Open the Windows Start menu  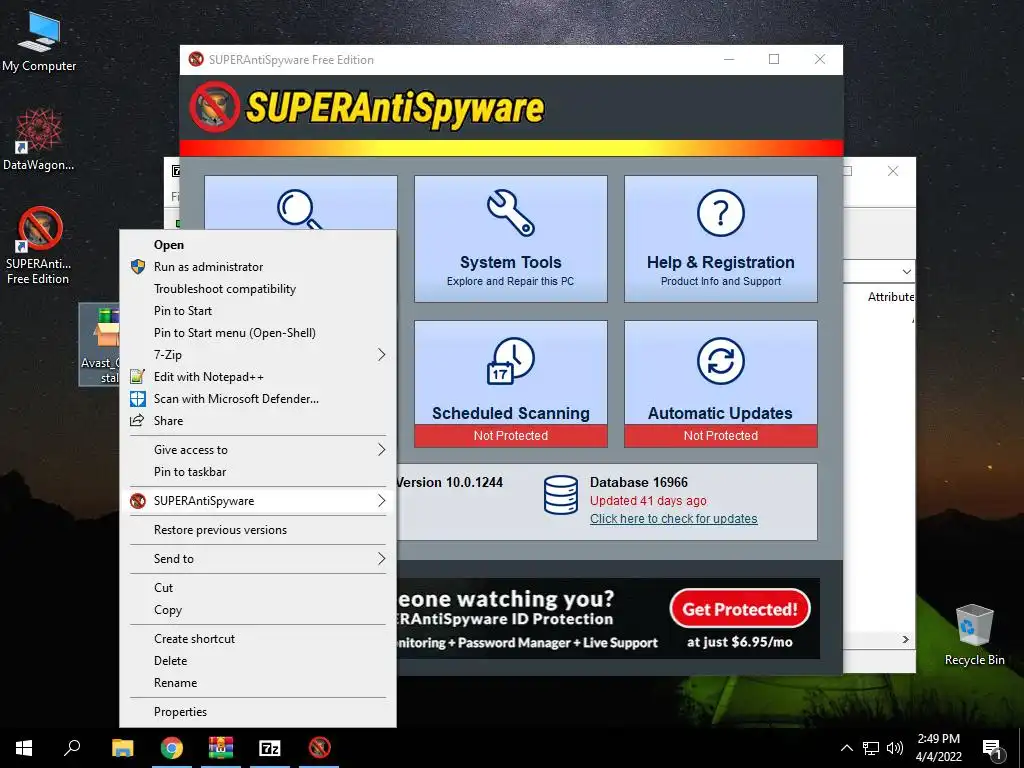pos(24,748)
